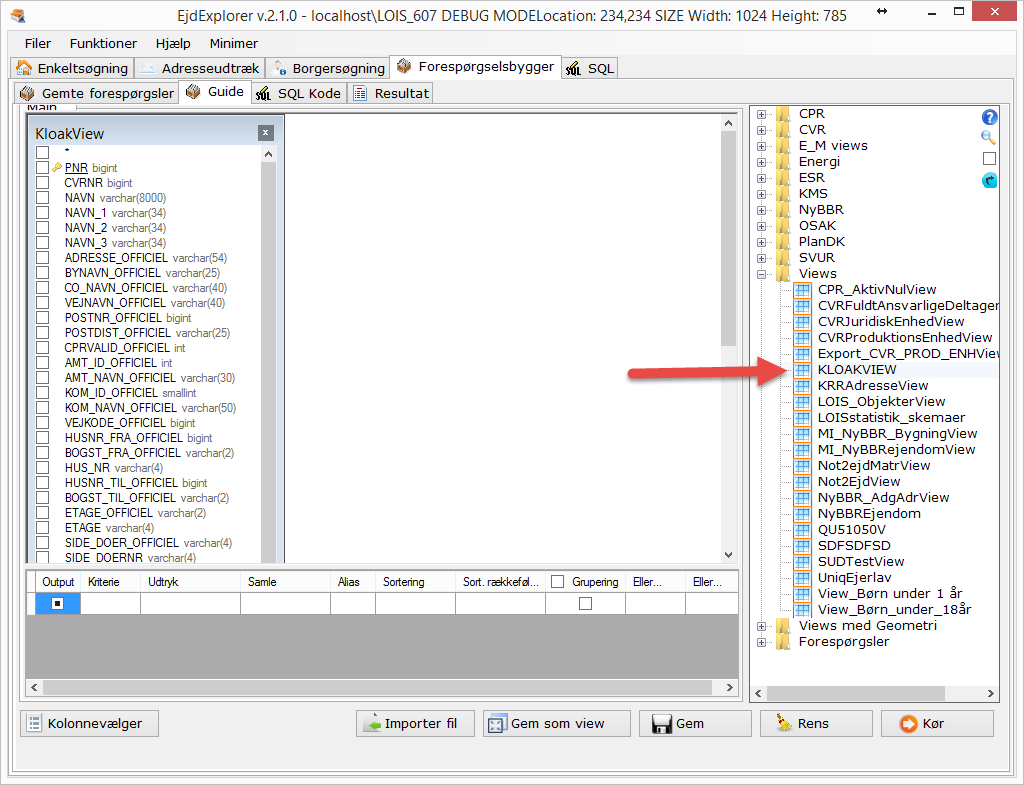
Task: Click the blue help question mark icon
Action: click(x=990, y=117)
